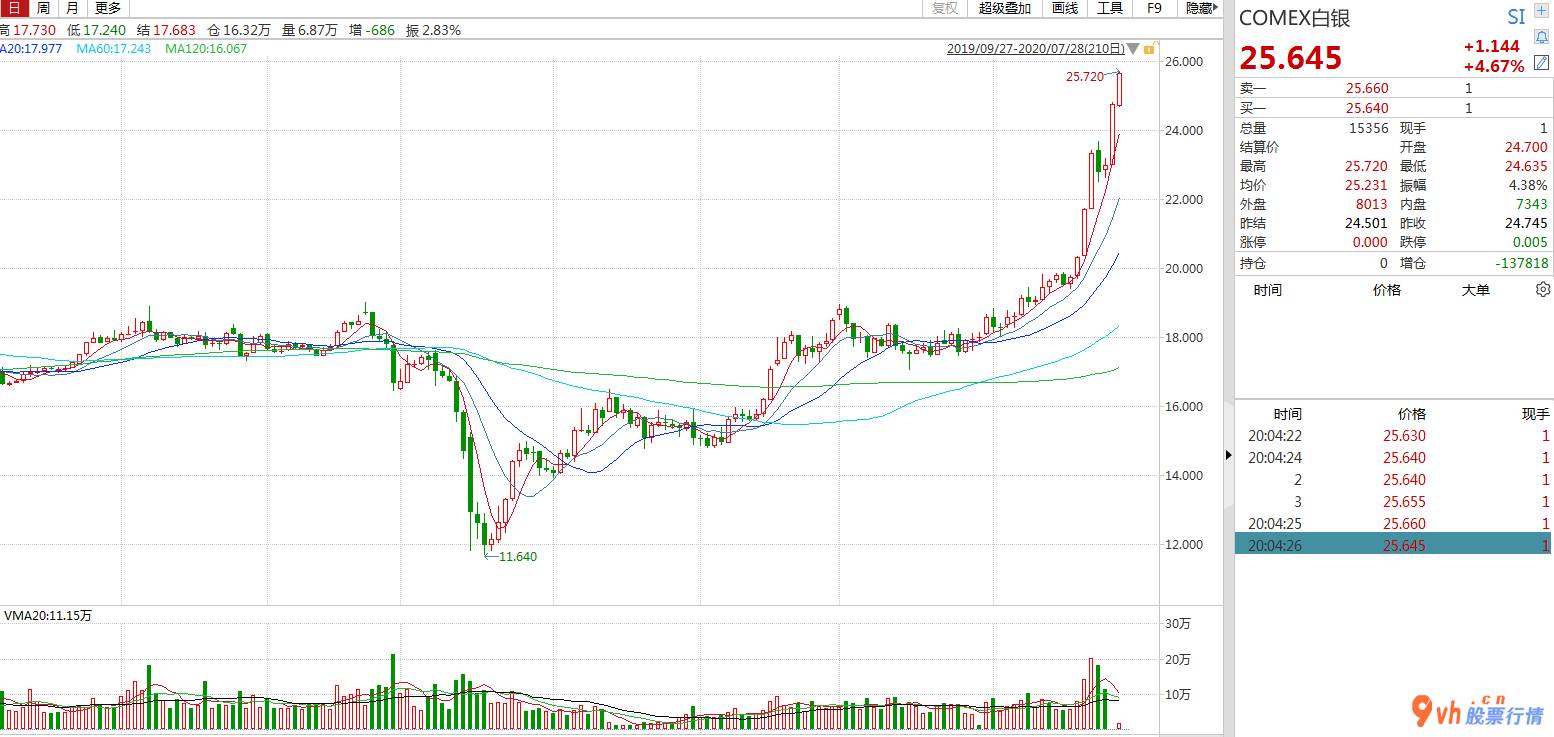Expand the date range dropdown triangle
This screenshot has width=1554, height=737.
1133,48
